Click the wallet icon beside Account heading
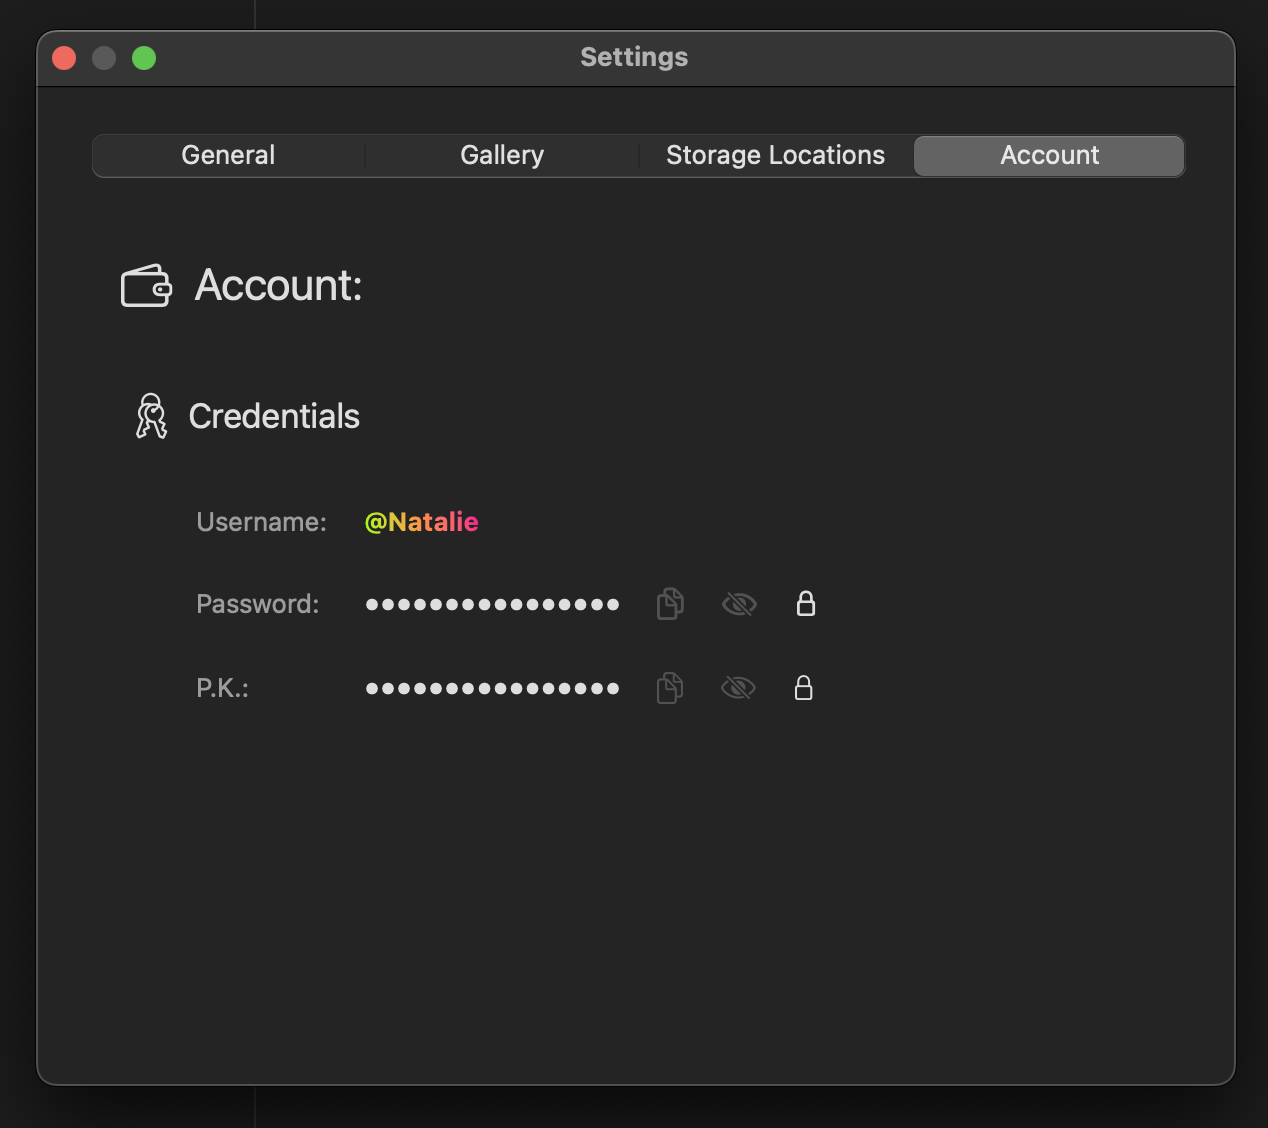 [x=146, y=286]
